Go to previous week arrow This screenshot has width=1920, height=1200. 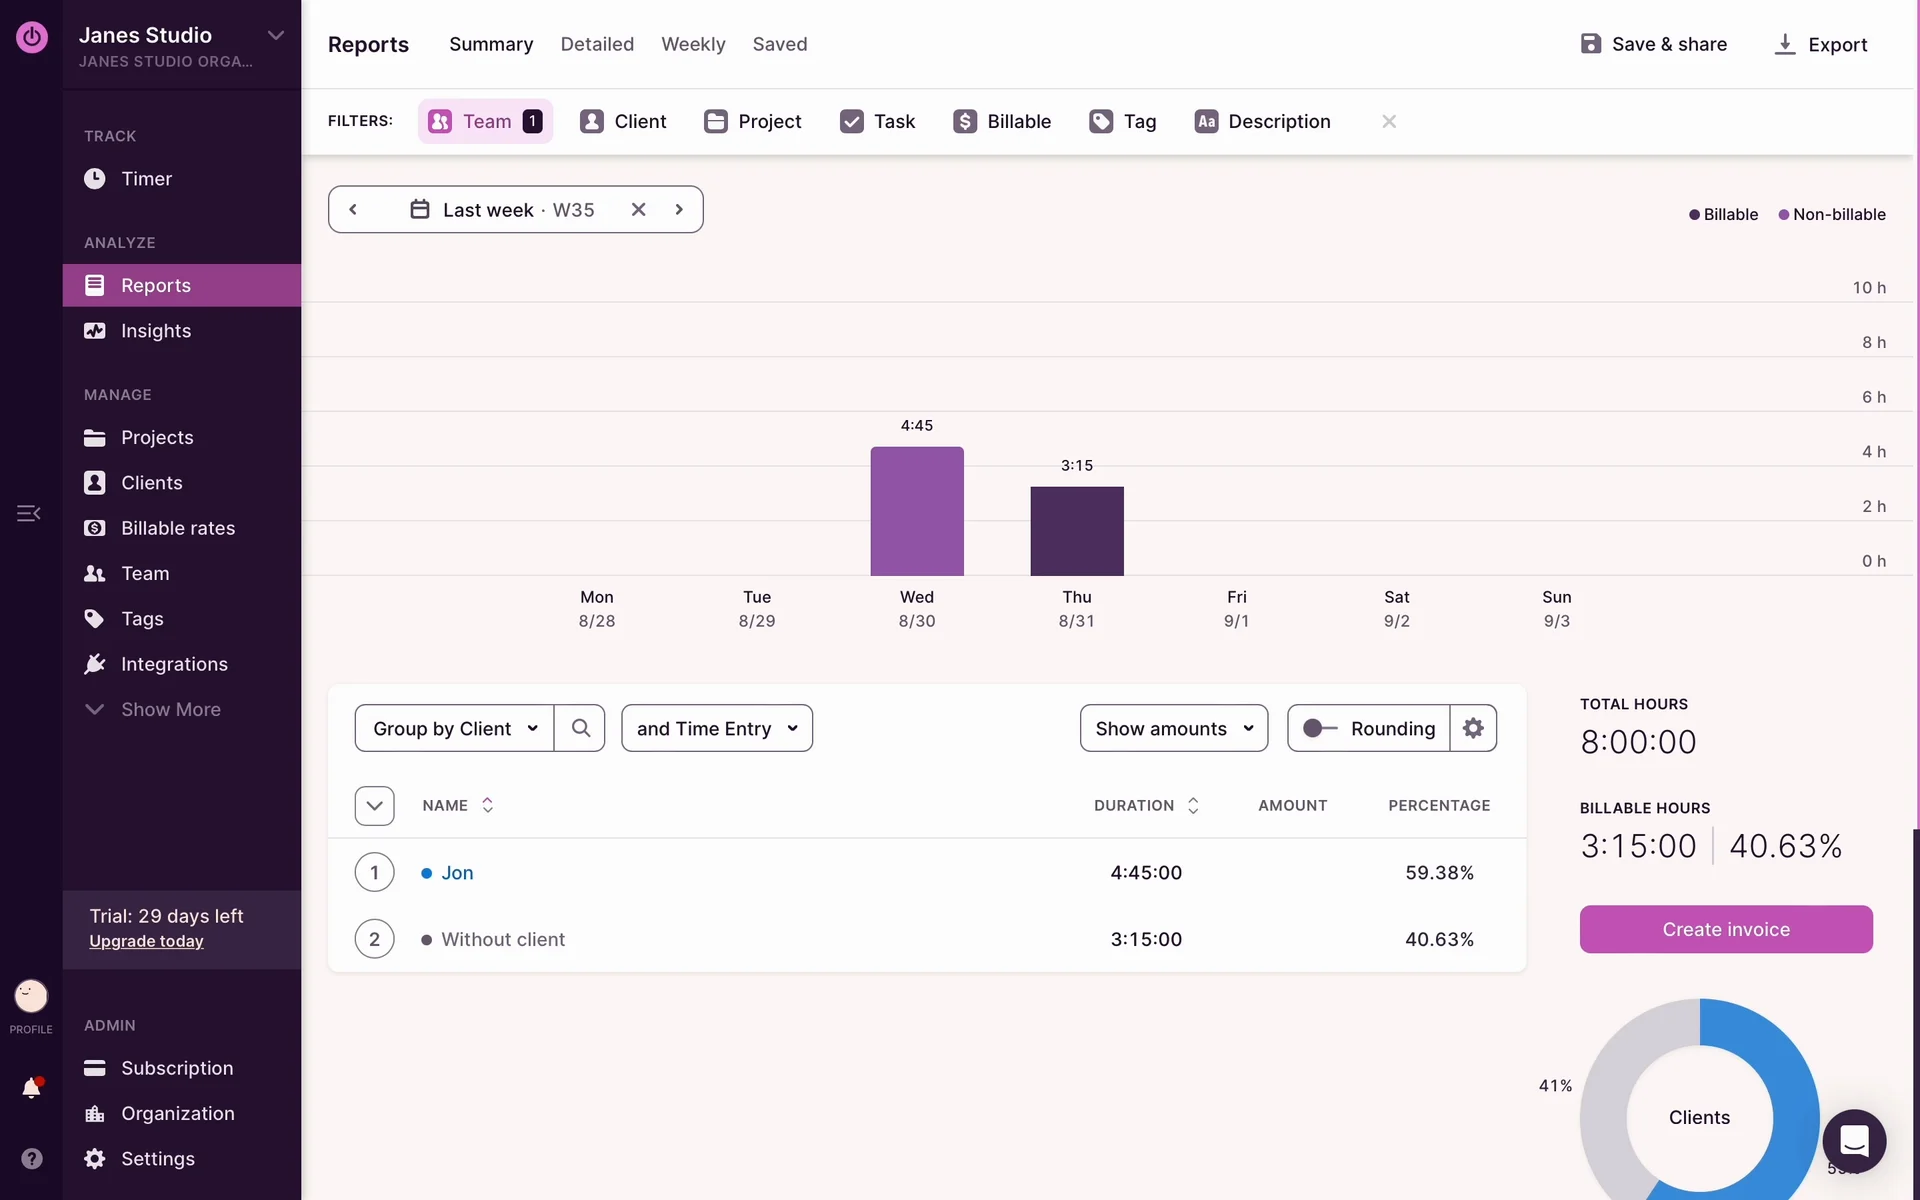tap(353, 209)
